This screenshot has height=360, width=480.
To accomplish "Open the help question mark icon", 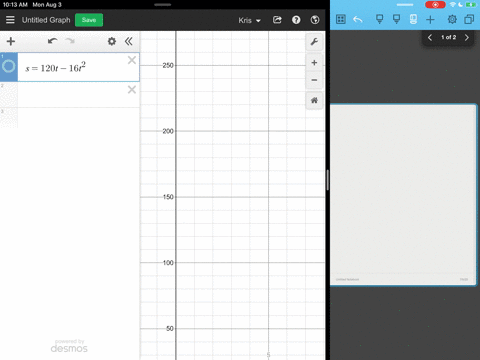I will (x=296, y=20).
